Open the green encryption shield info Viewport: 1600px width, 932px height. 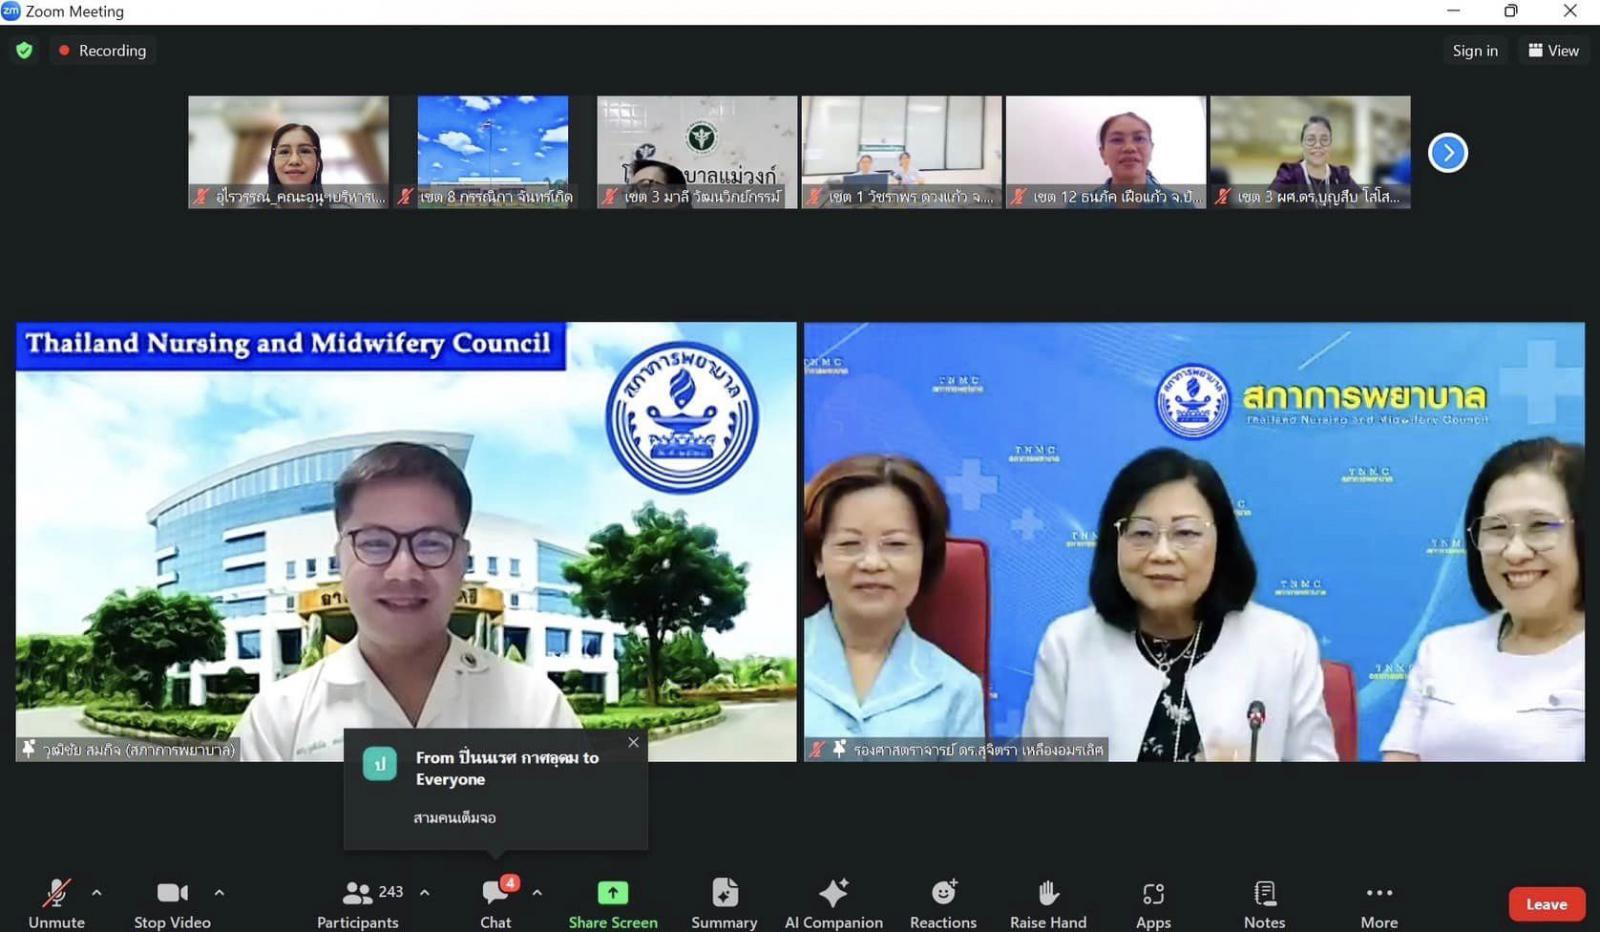click(24, 50)
